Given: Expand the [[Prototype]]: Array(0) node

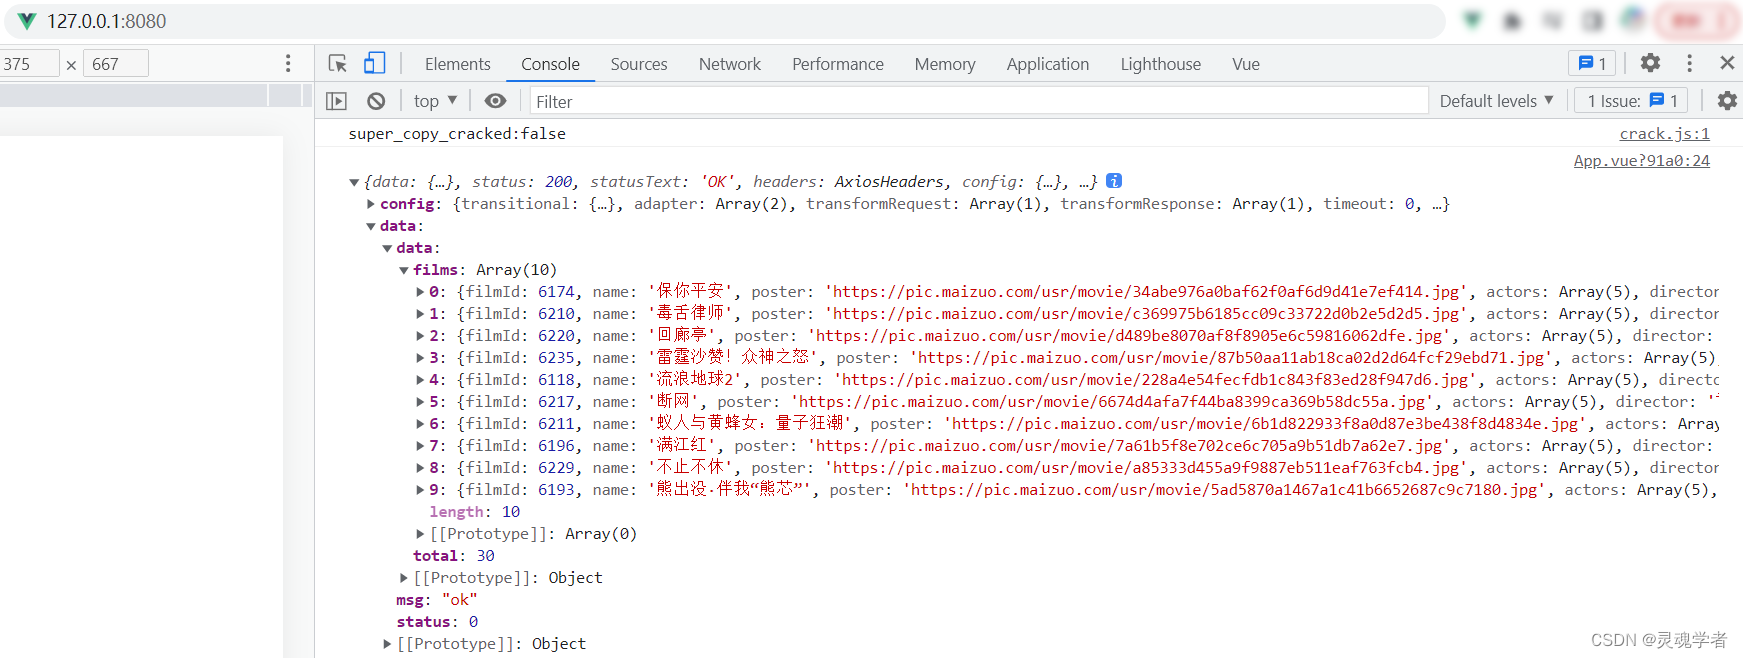Looking at the screenshot, I should (x=420, y=534).
